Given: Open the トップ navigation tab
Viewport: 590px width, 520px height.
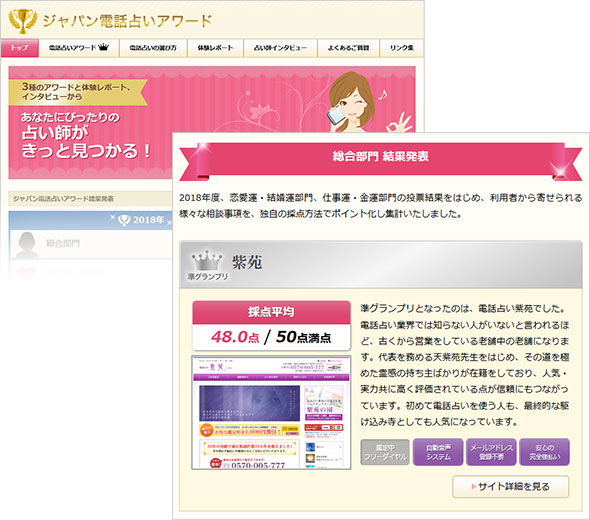Looking at the screenshot, I should tap(20, 48).
